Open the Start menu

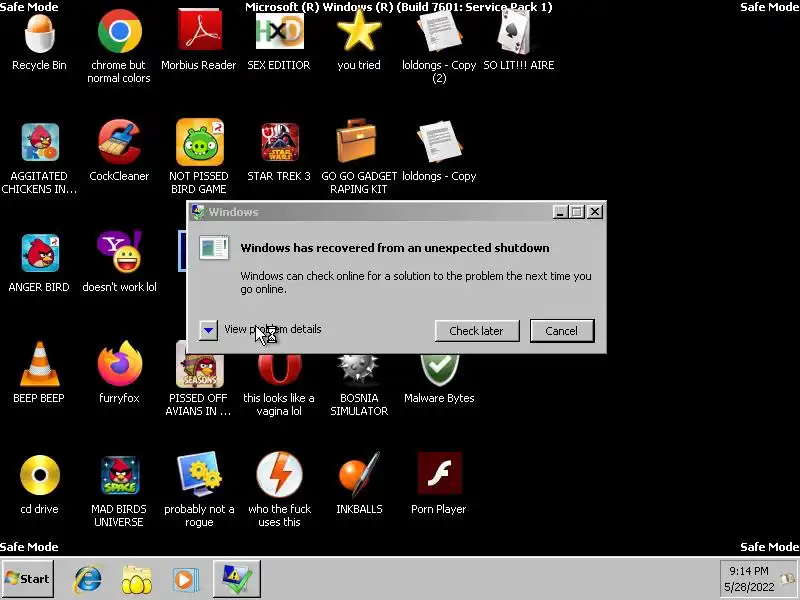coord(28,579)
